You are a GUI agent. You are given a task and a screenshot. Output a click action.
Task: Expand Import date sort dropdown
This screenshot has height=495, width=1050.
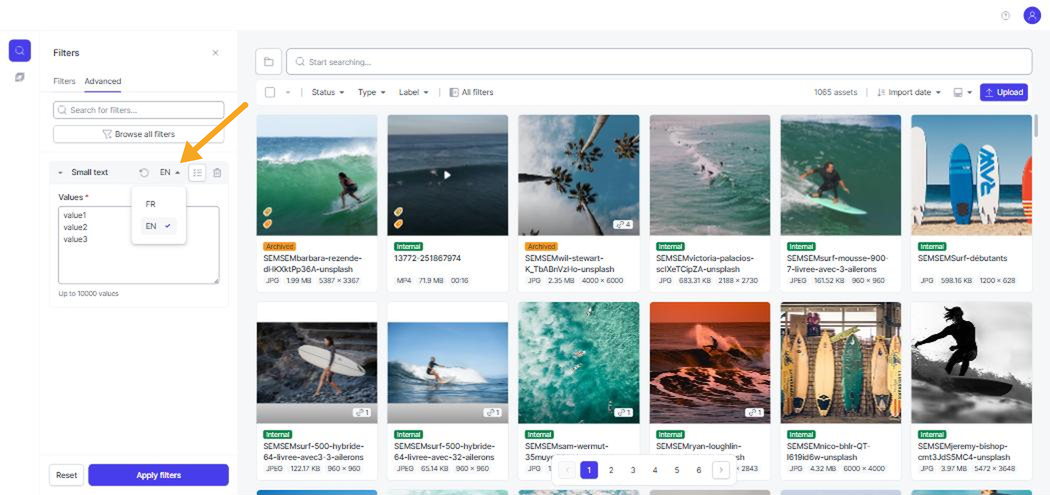coord(909,92)
